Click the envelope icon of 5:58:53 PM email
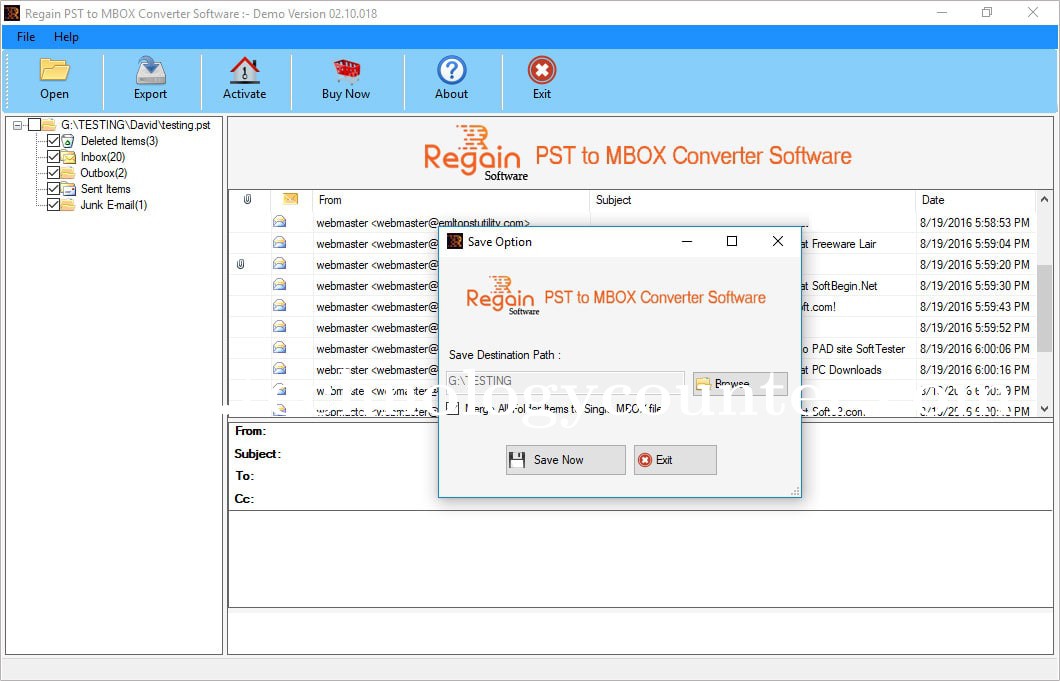 (279, 222)
